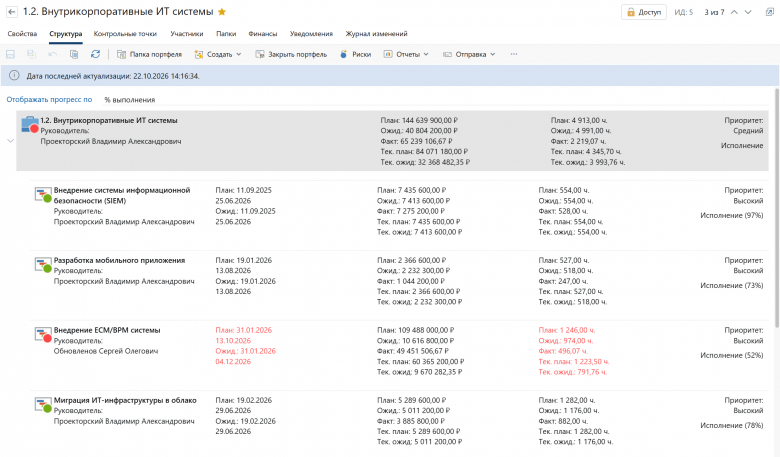Open the Отправка dropdown
The image size is (780, 457).
click(469, 54)
